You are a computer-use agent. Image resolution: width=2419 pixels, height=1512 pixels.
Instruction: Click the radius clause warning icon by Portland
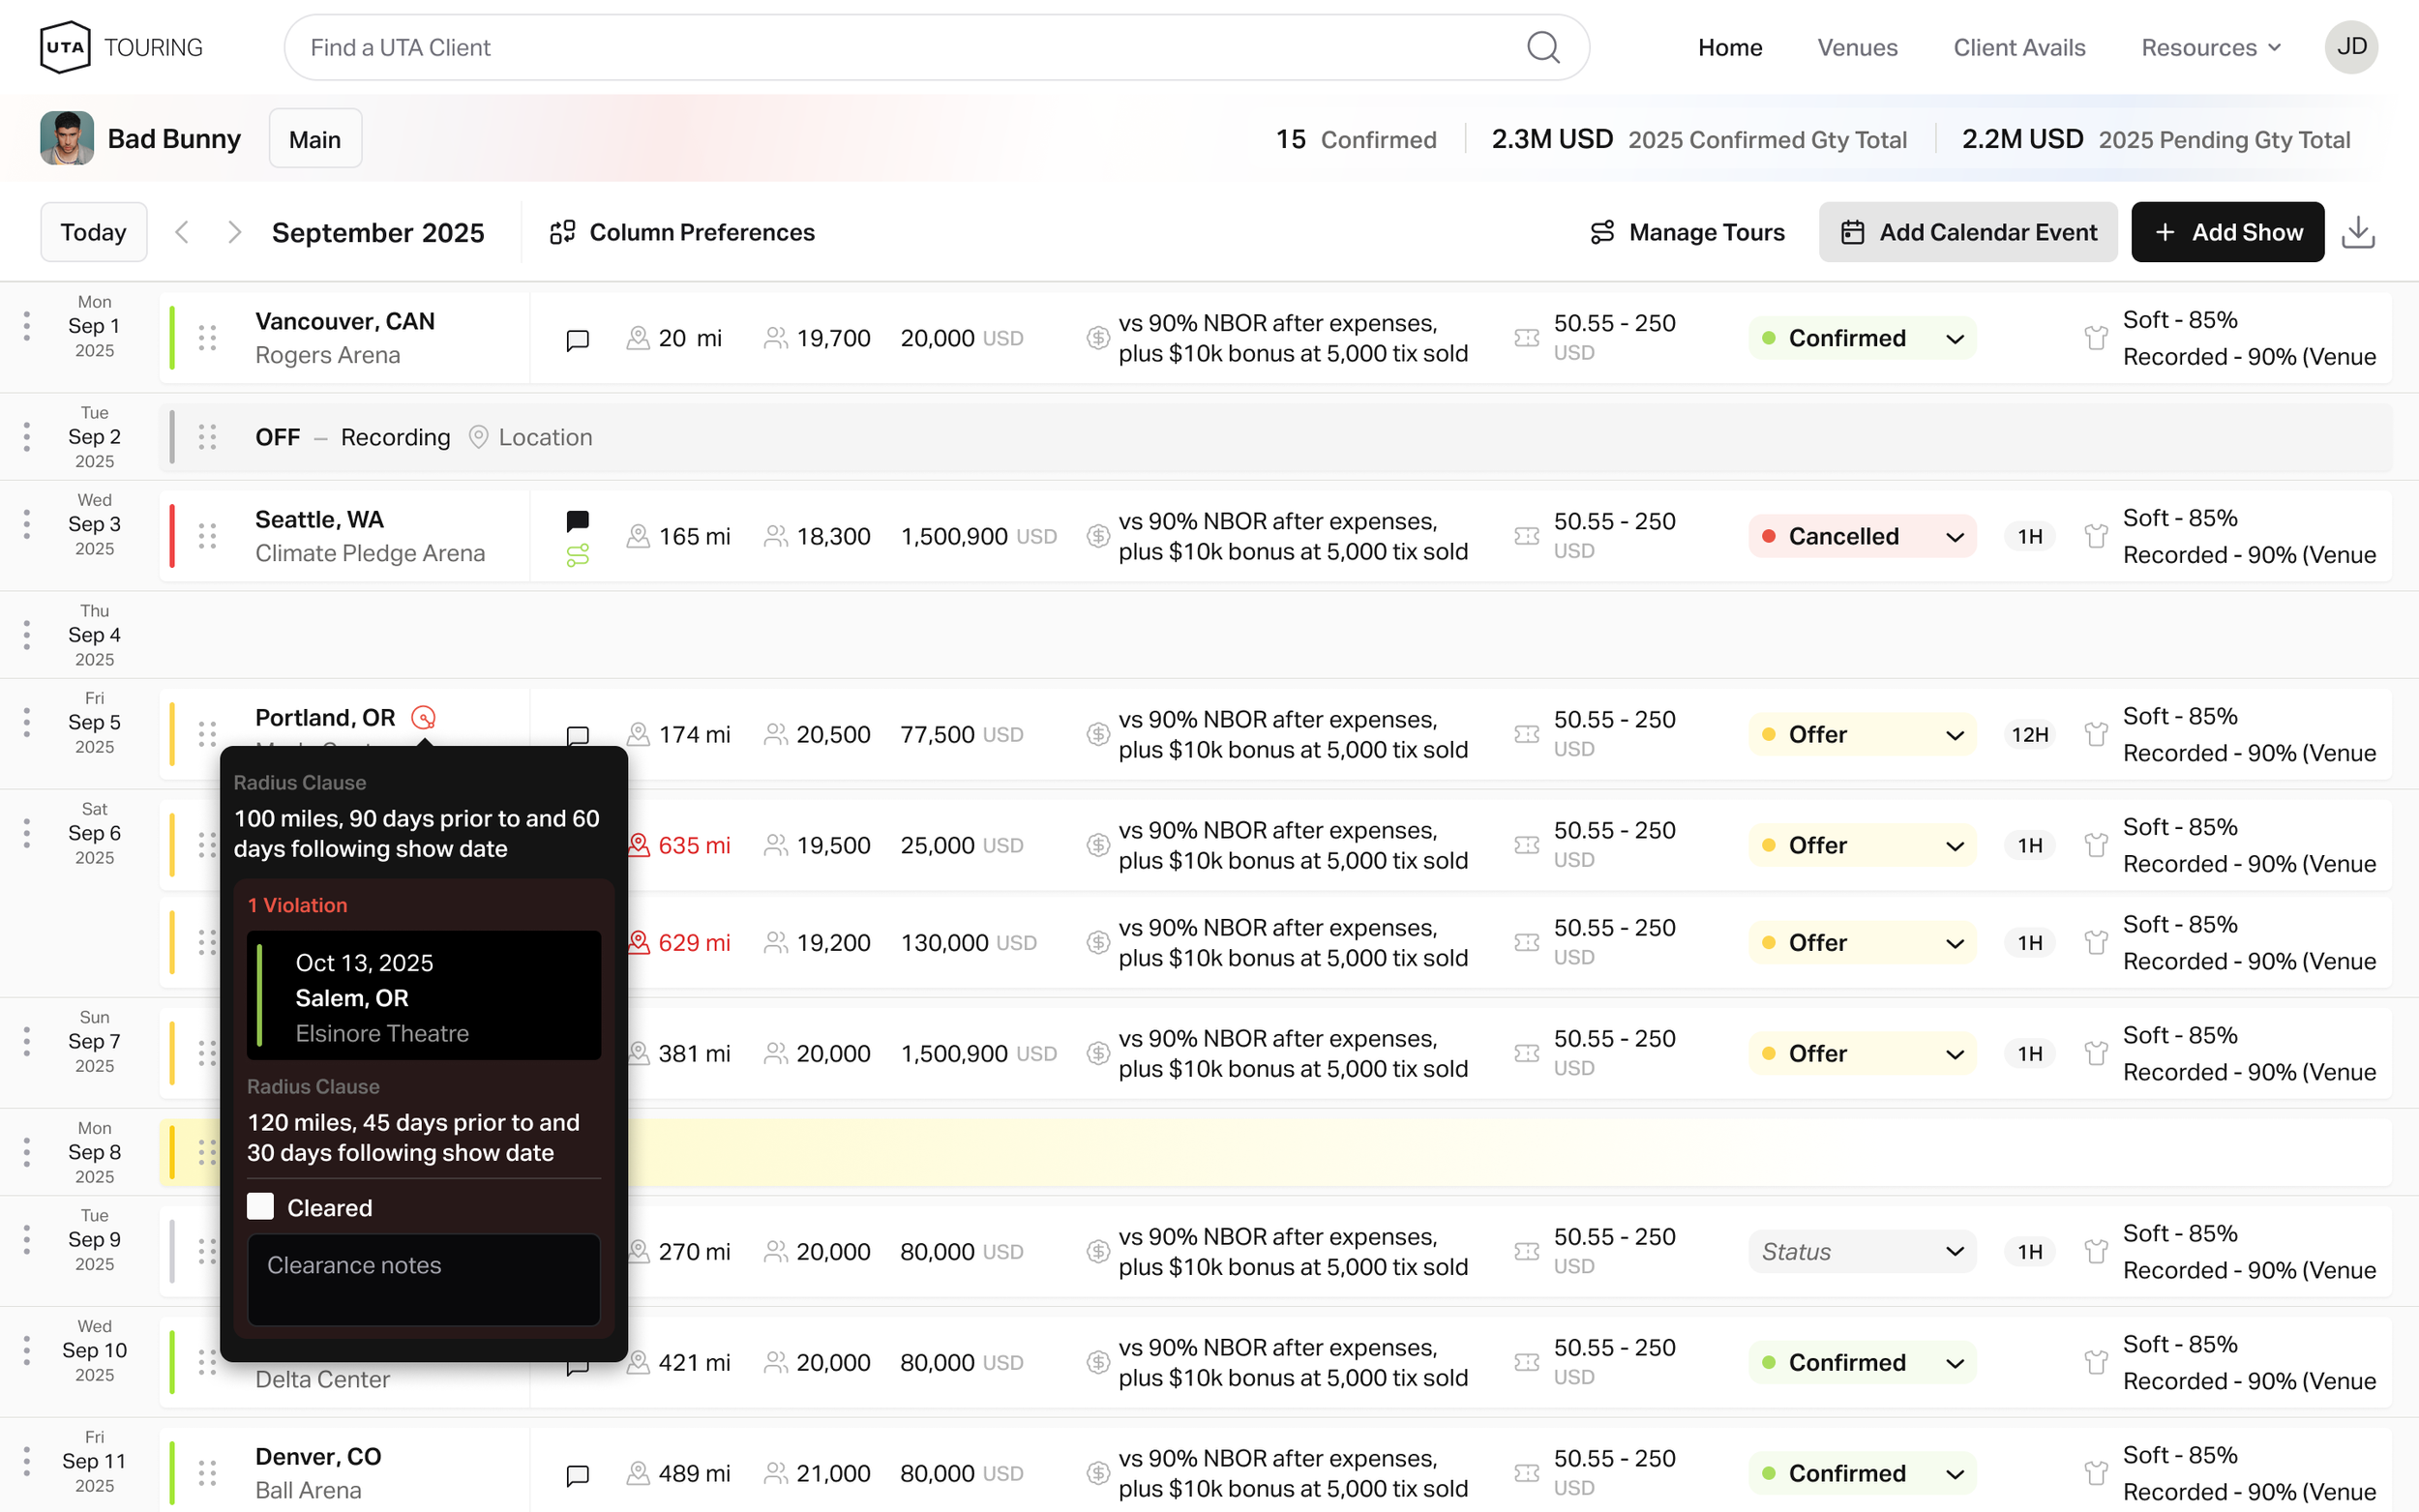[x=424, y=717]
